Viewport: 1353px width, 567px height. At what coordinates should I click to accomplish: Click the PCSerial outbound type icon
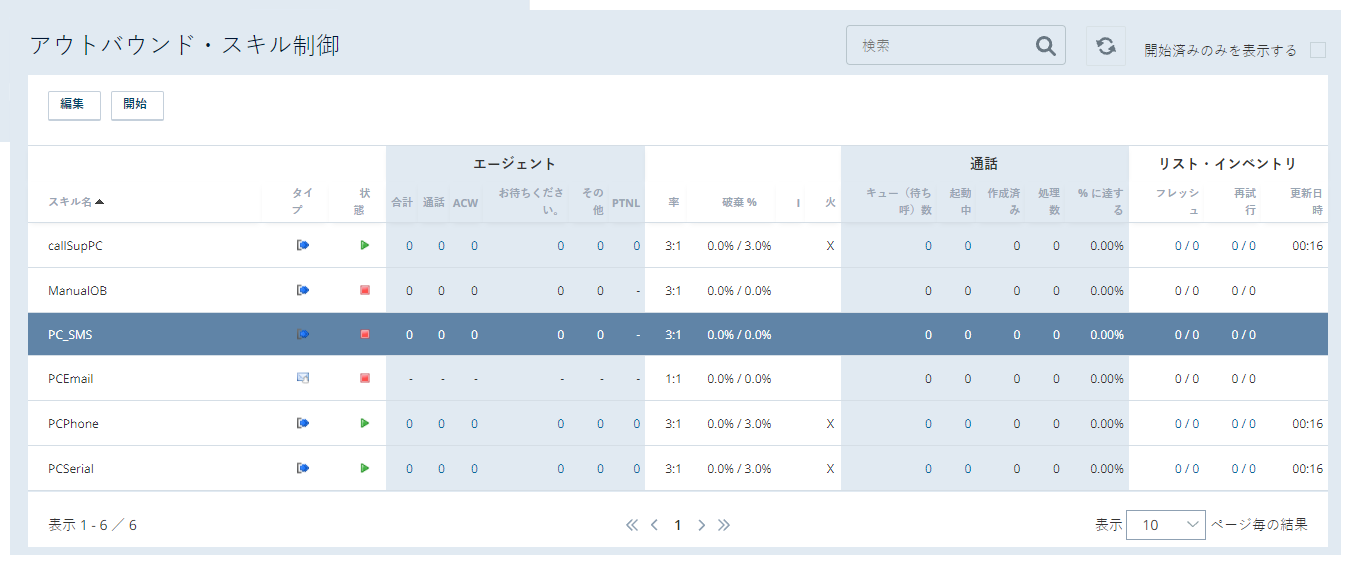click(303, 468)
